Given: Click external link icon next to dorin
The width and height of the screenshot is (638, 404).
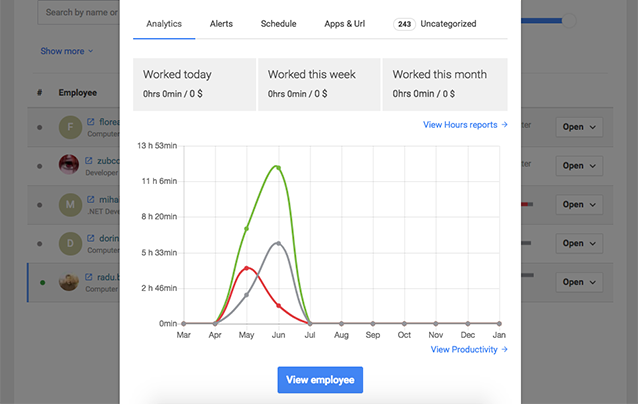Looking at the screenshot, I should click(91, 238).
